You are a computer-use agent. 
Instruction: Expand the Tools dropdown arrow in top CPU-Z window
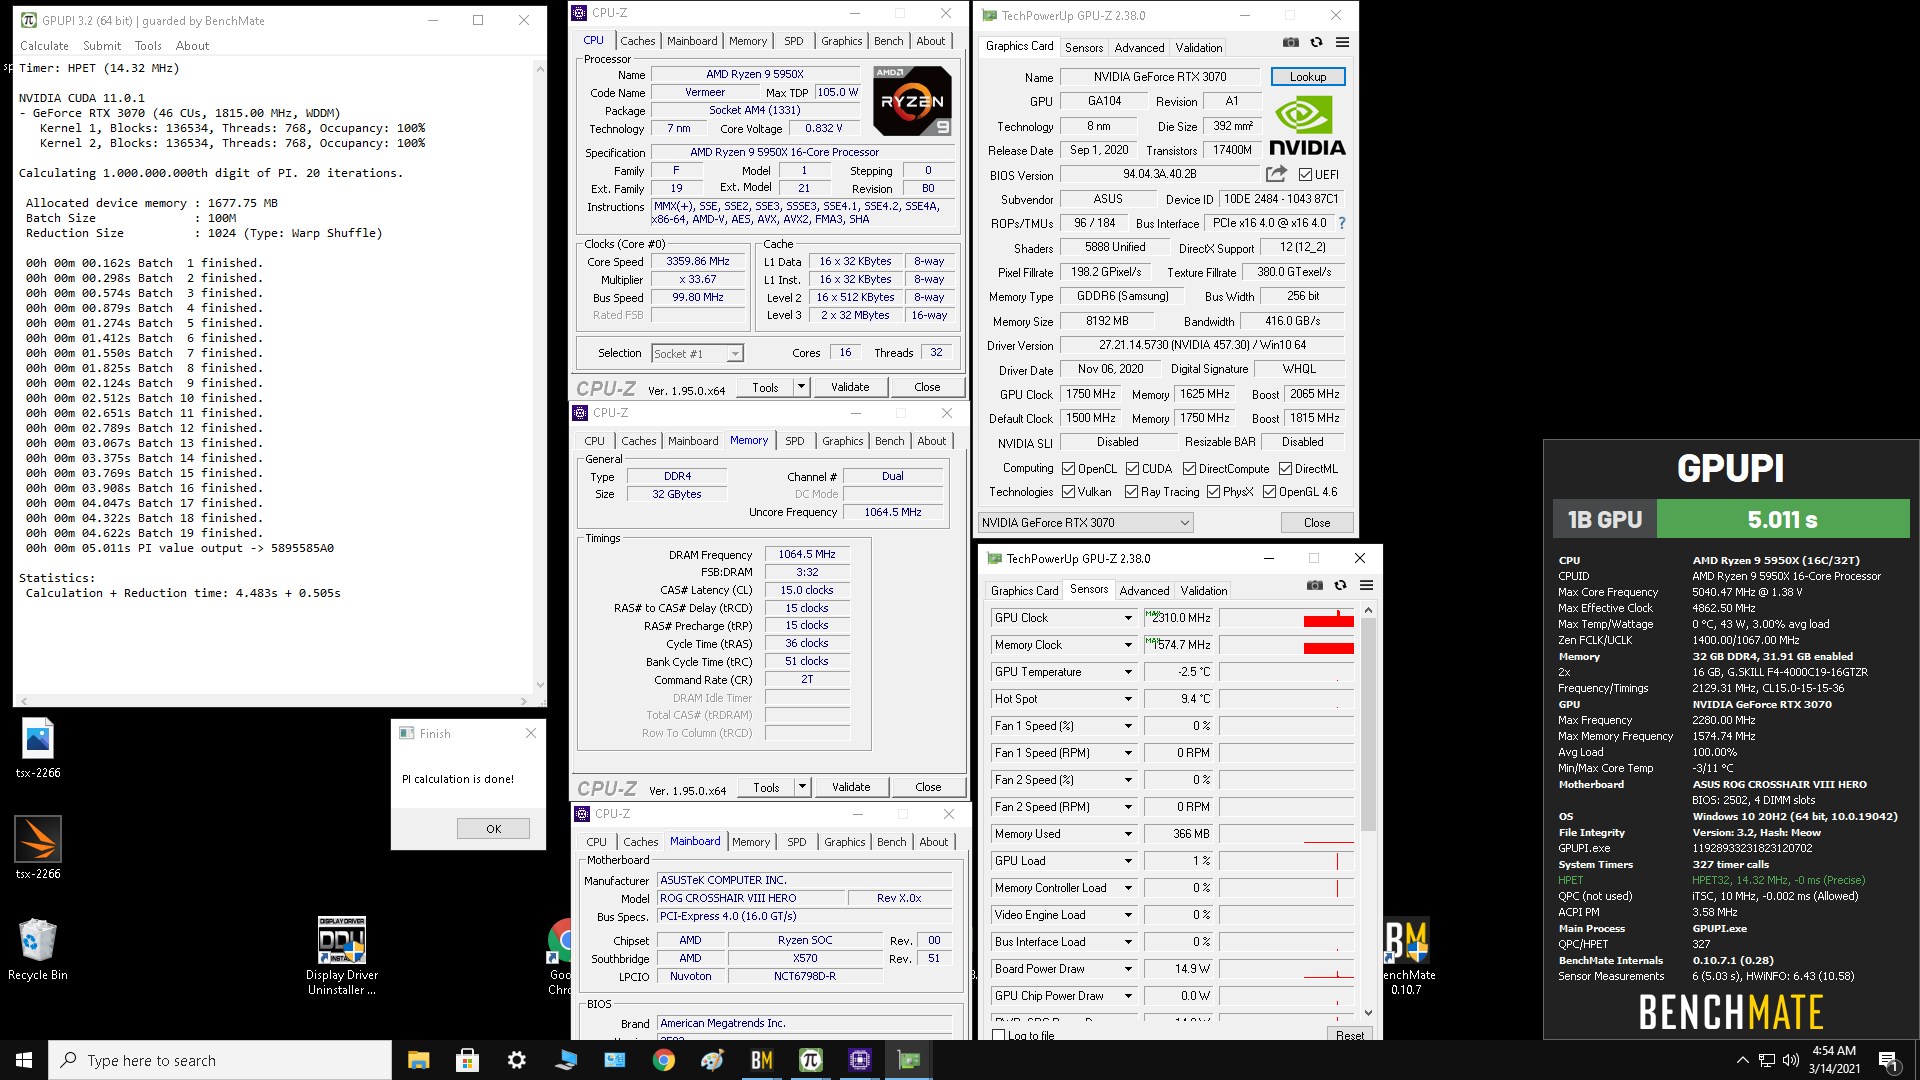[801, 387]
